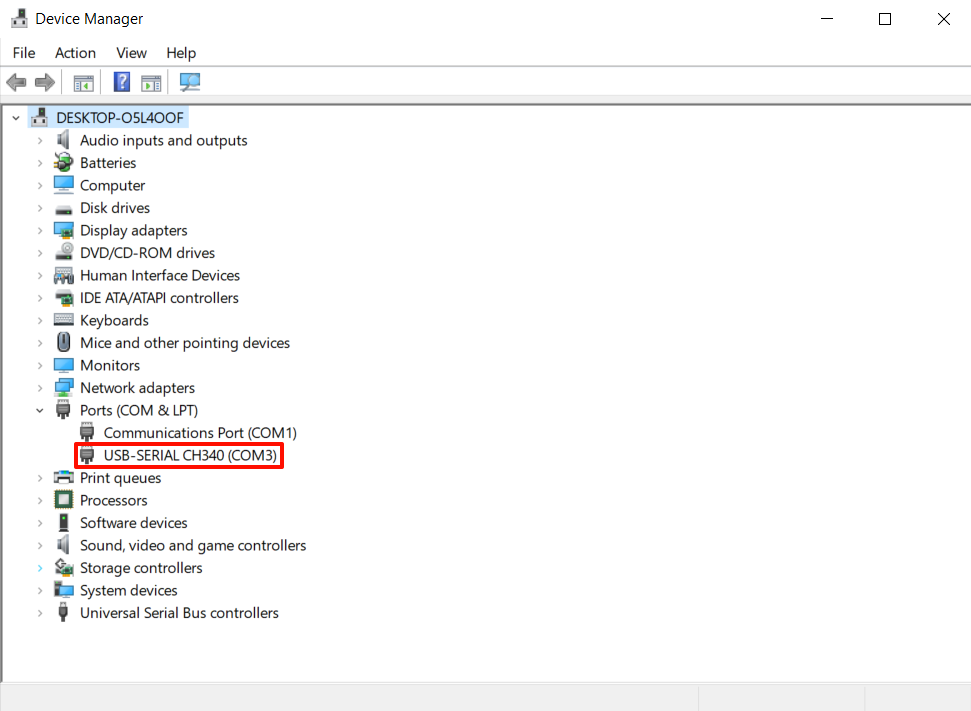Image resolution: width=971 pixels, height=711 pixels.
Task: Expand the Monitors category
Action: [x=40, y=365]
